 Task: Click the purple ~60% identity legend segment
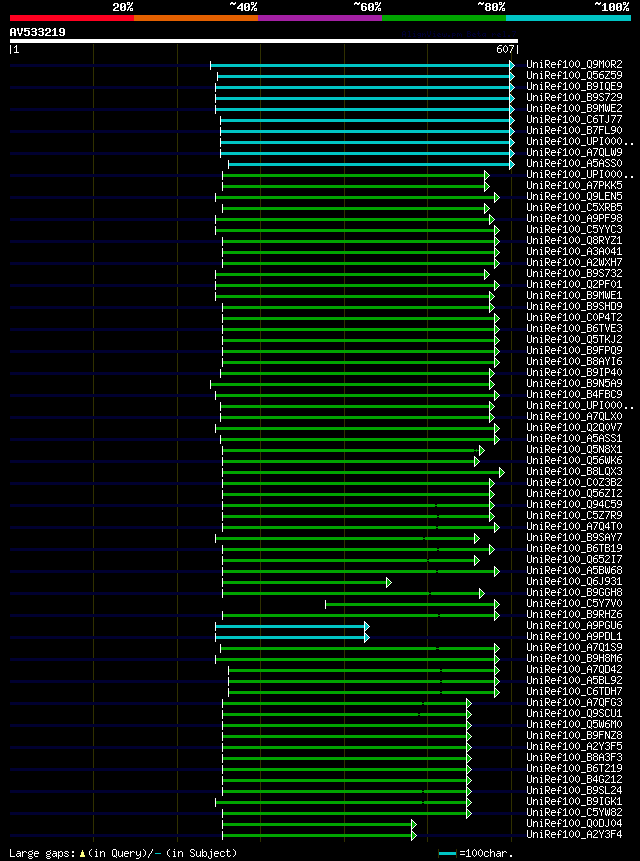coord(320,18)
